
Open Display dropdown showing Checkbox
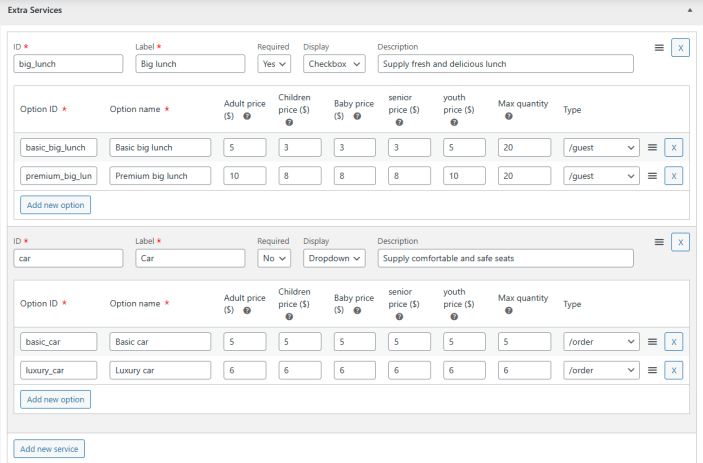point(334,64)
